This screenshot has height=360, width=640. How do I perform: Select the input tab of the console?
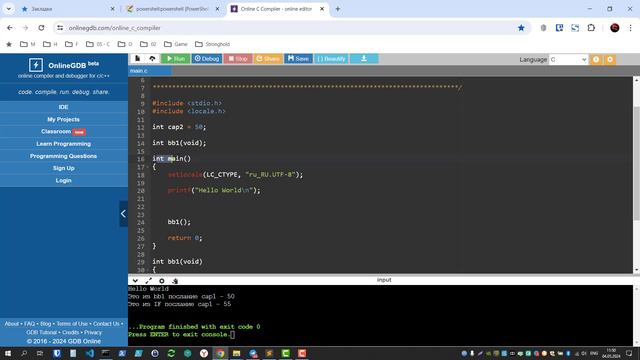[x=384, y=280]
